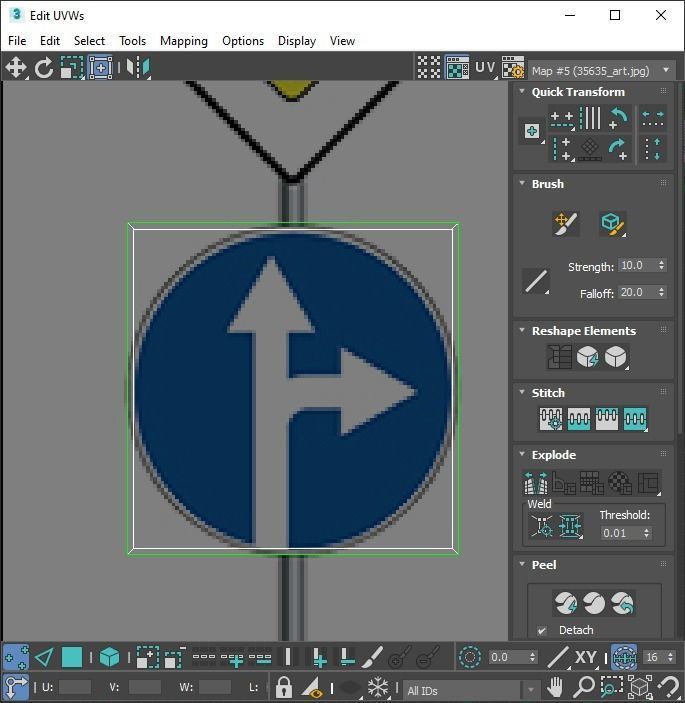The height and width of the screenshot is (703, 685).
Task: Click the Linear Align vertical bars icon
Action: 590,118
